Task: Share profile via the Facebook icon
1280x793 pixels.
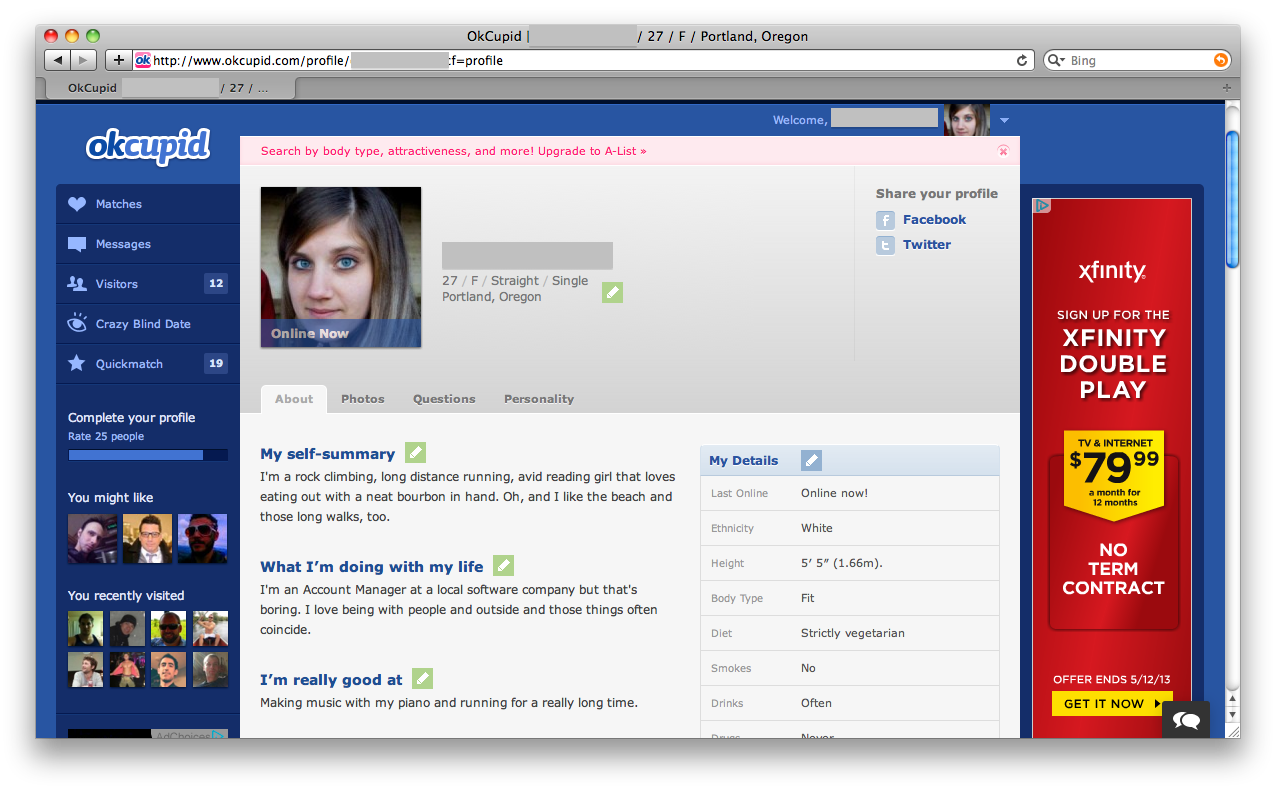Action: 885,220
